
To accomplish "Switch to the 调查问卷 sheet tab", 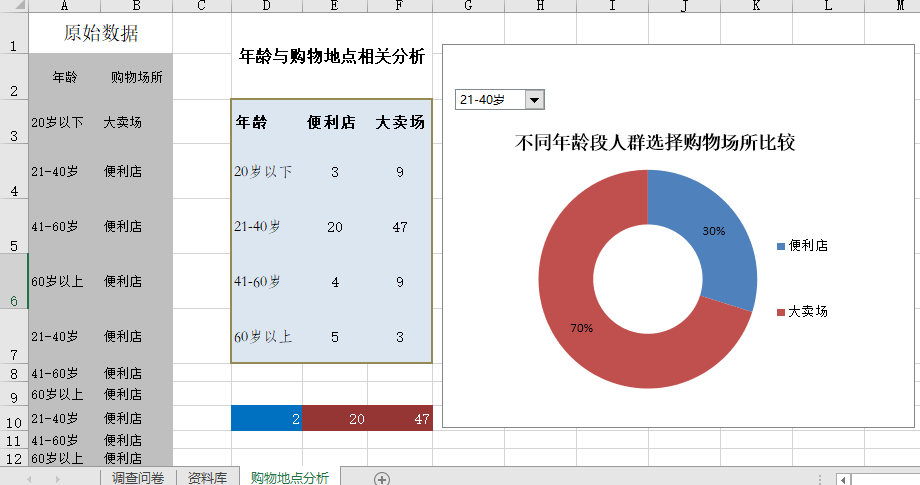I will 138,478.
